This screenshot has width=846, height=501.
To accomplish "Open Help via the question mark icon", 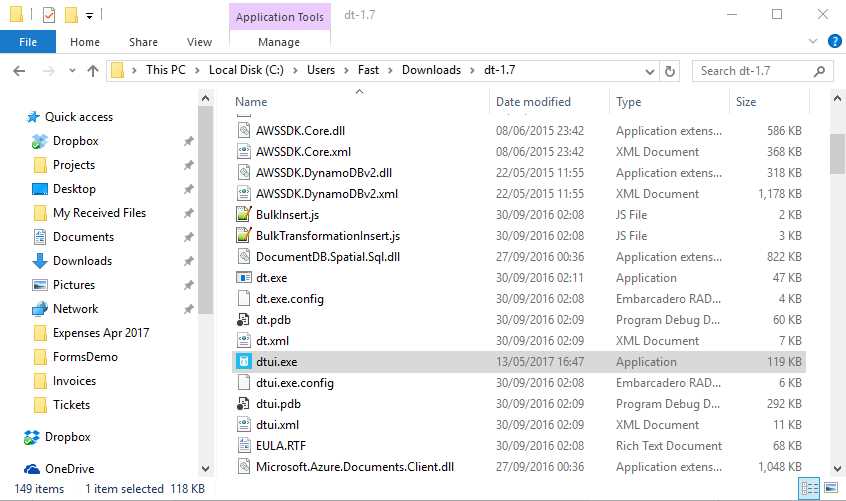I will pyautogui.click(x=834, y=41).
